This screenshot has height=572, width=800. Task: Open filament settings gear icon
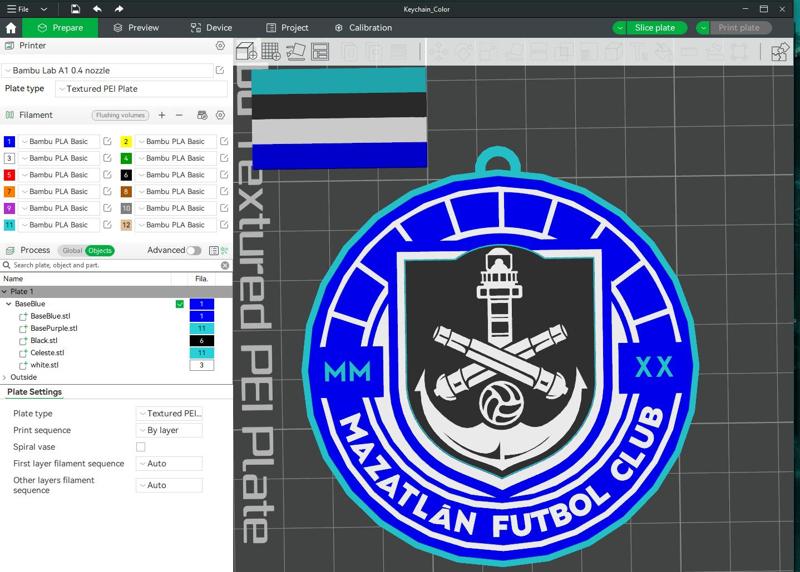pyautogui.click(x=220, y=115)
